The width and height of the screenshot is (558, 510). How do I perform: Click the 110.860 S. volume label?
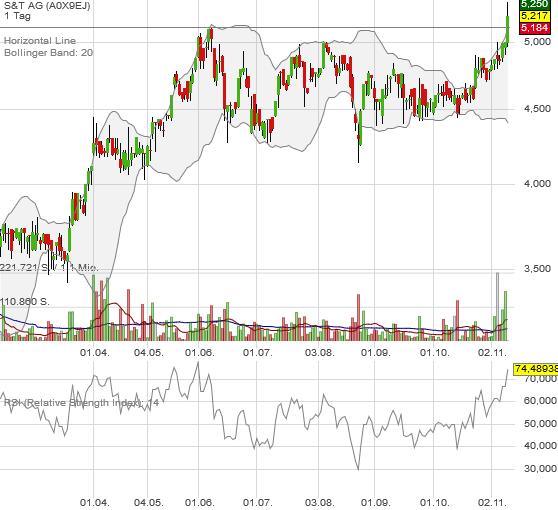coord(24,302)
